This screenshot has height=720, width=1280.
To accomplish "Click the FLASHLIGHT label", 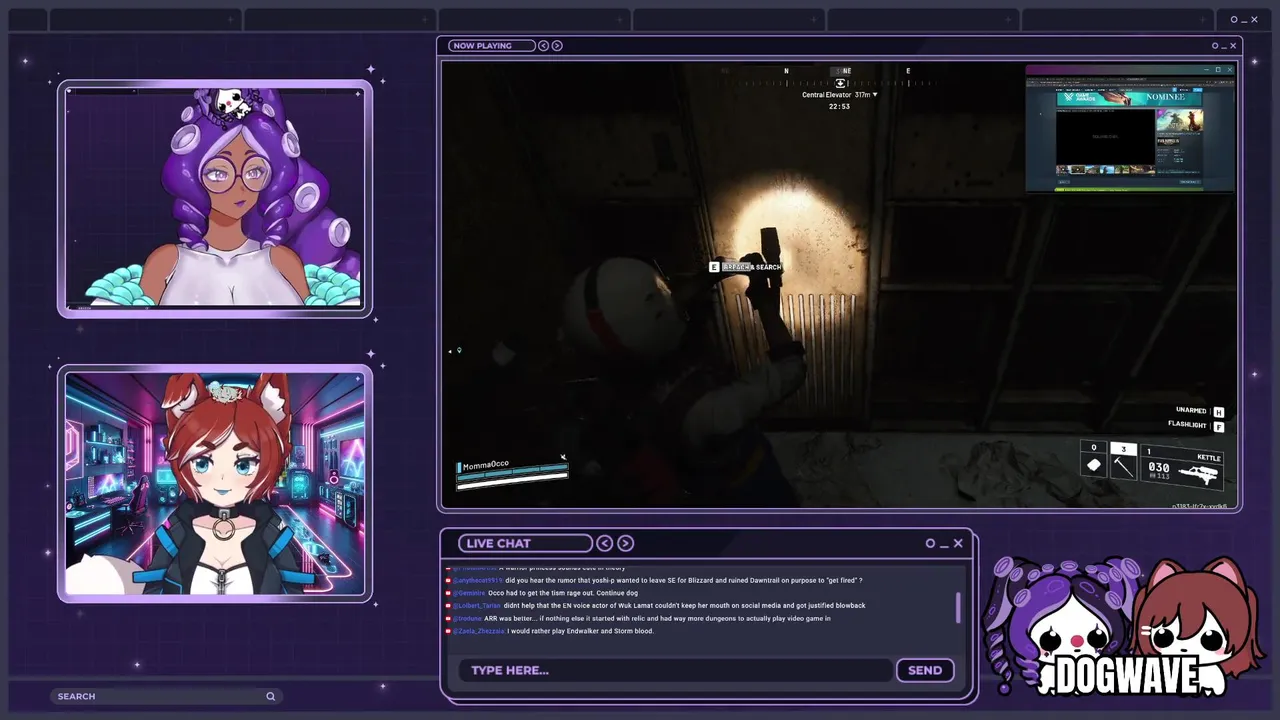I will pos(1187,425).
